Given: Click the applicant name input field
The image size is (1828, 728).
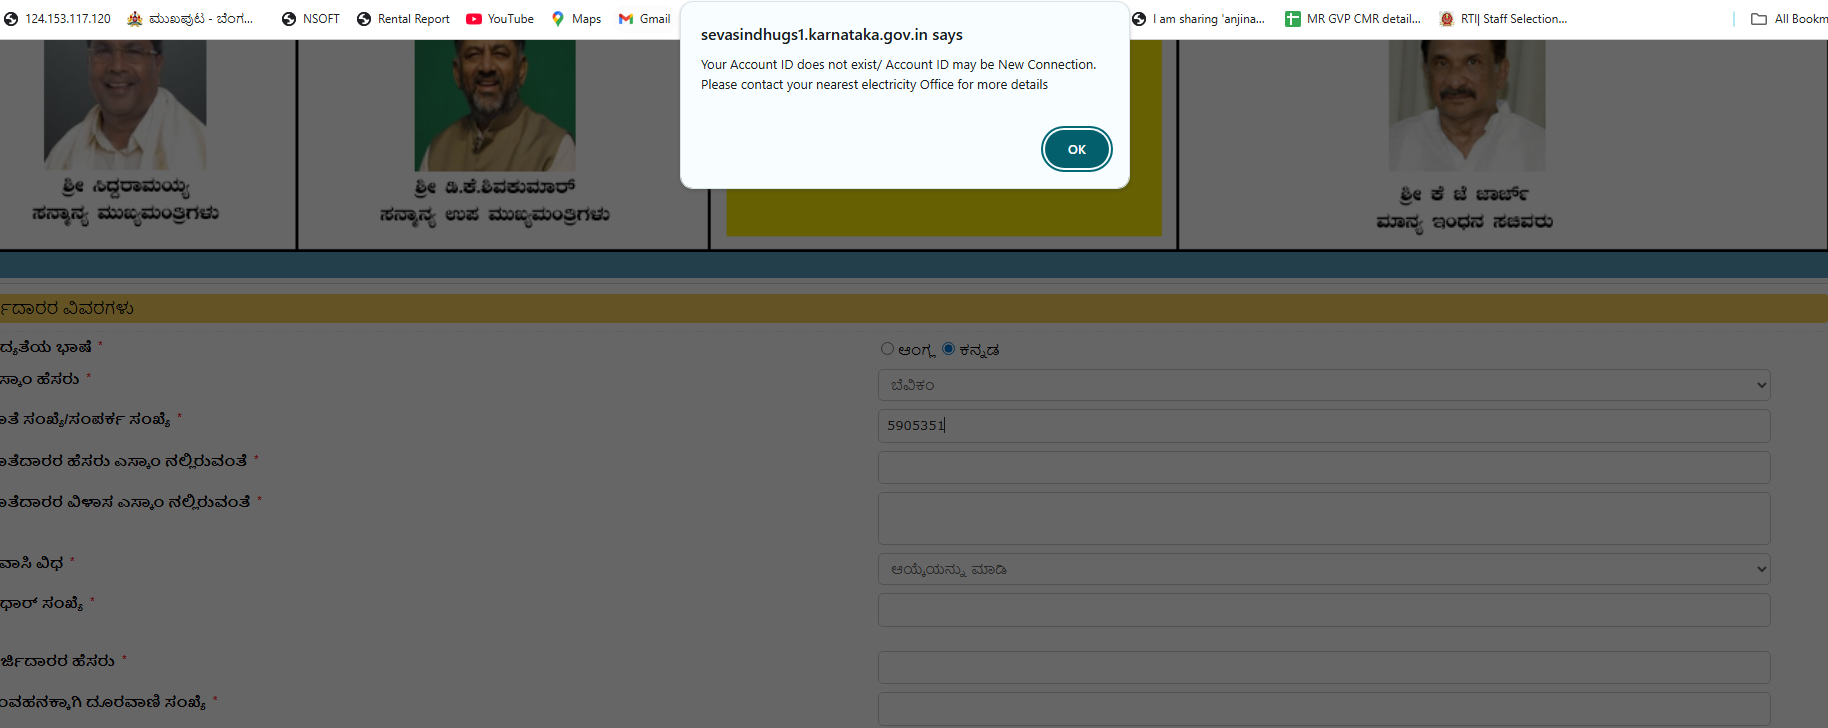Looking at the screenshot, I should point(1324,668).
